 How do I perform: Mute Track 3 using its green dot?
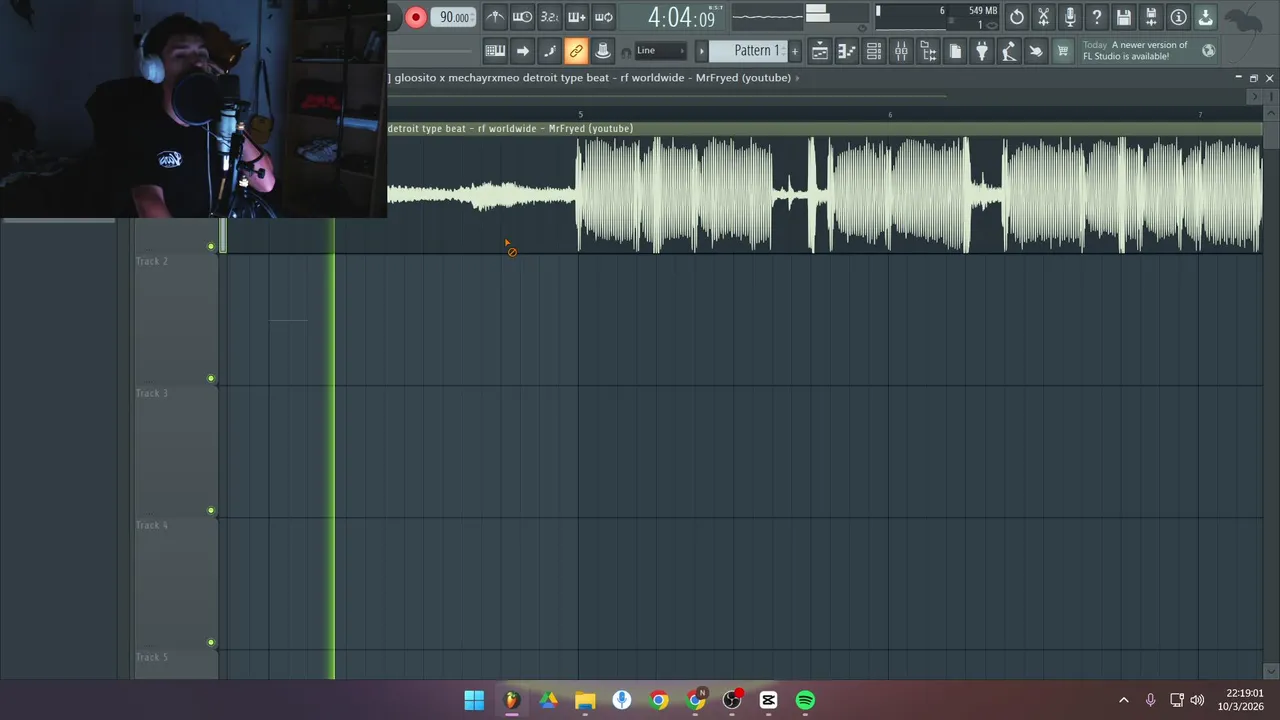[x=211, y=510]
